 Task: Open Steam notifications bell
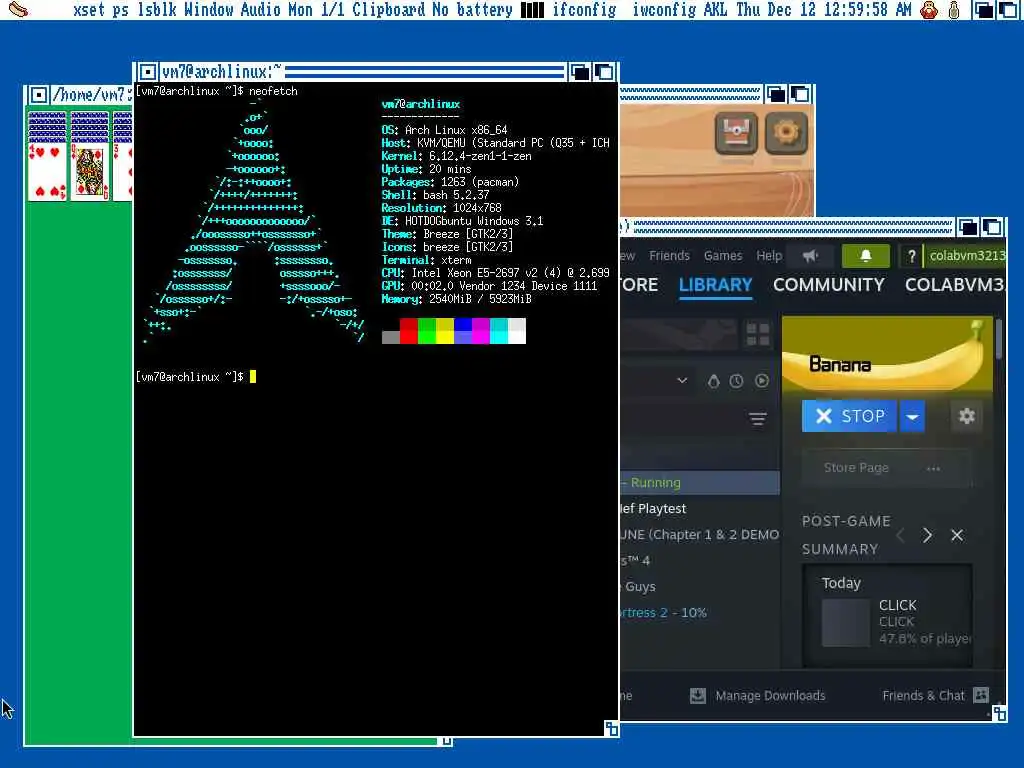(x=865, y=255)
